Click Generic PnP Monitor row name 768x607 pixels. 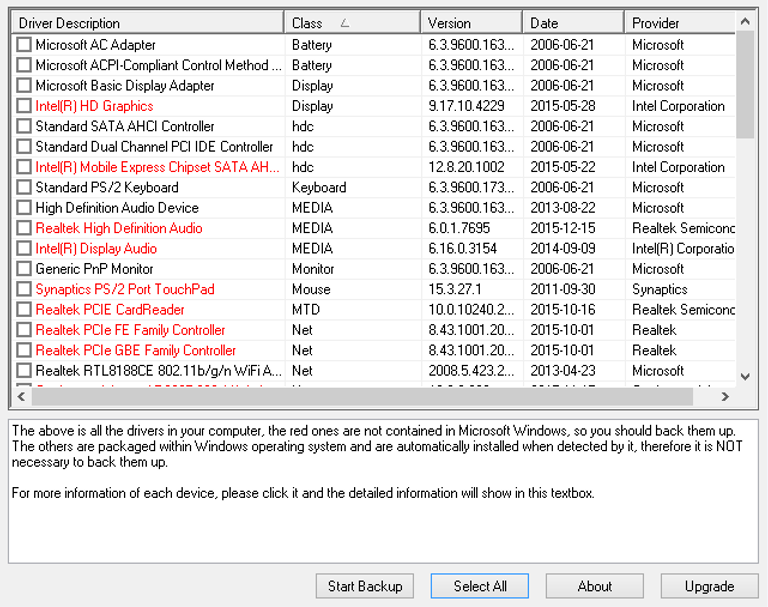(x=94, y=269)
